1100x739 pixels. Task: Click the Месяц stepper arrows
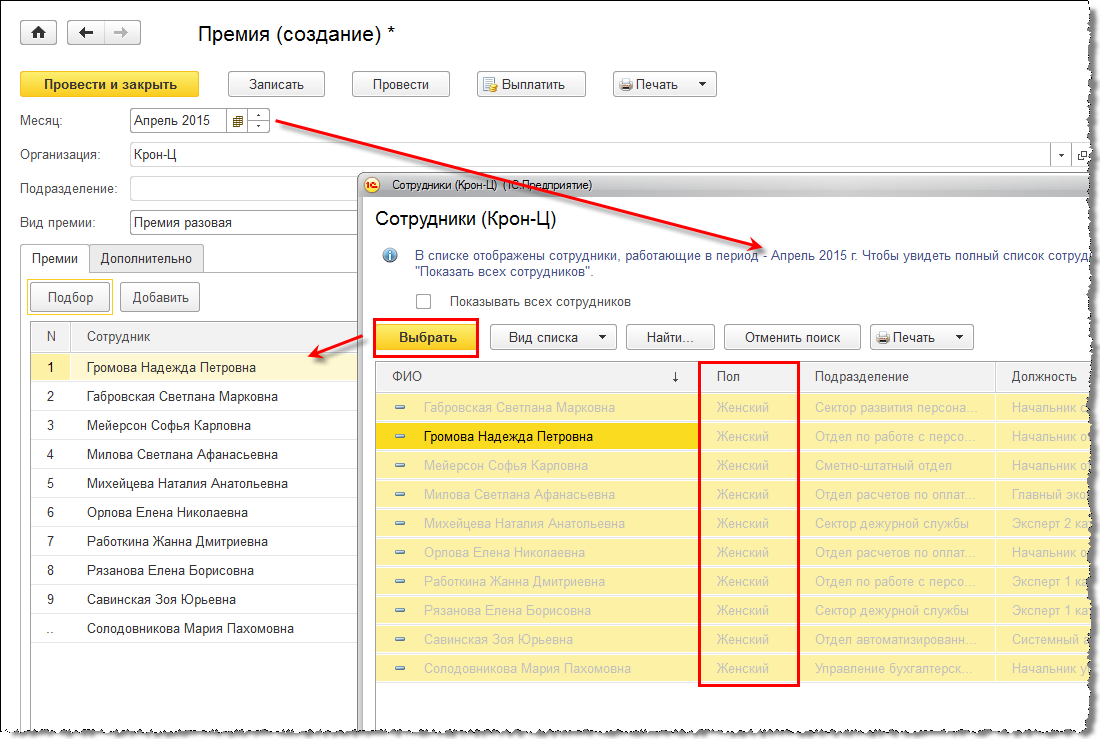pos(259,121)
